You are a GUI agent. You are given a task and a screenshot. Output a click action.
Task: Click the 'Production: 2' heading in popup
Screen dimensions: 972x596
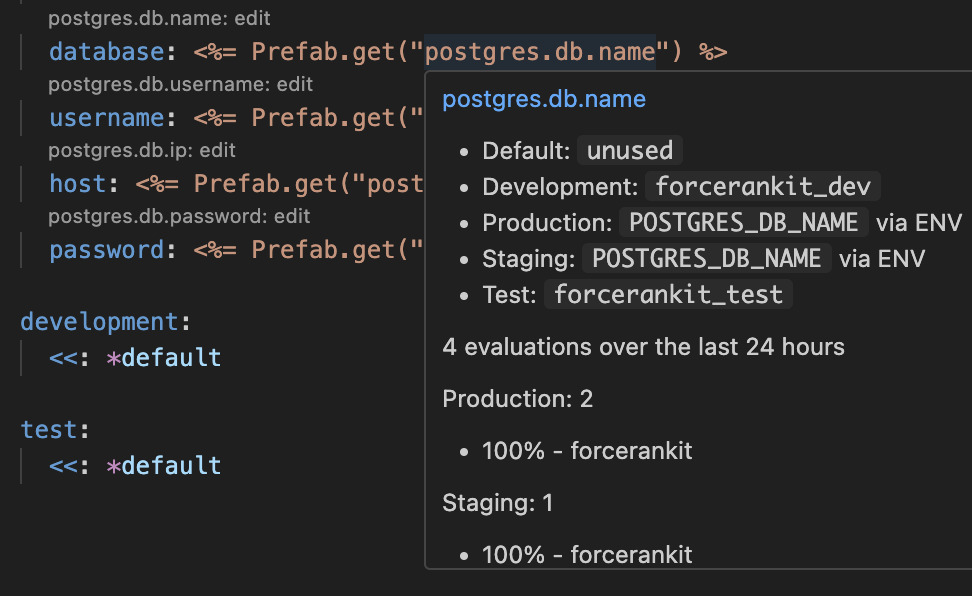point(518,399)
